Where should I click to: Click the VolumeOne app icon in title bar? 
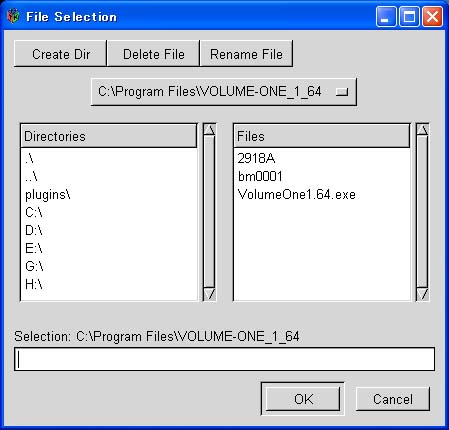click(13, 16)
